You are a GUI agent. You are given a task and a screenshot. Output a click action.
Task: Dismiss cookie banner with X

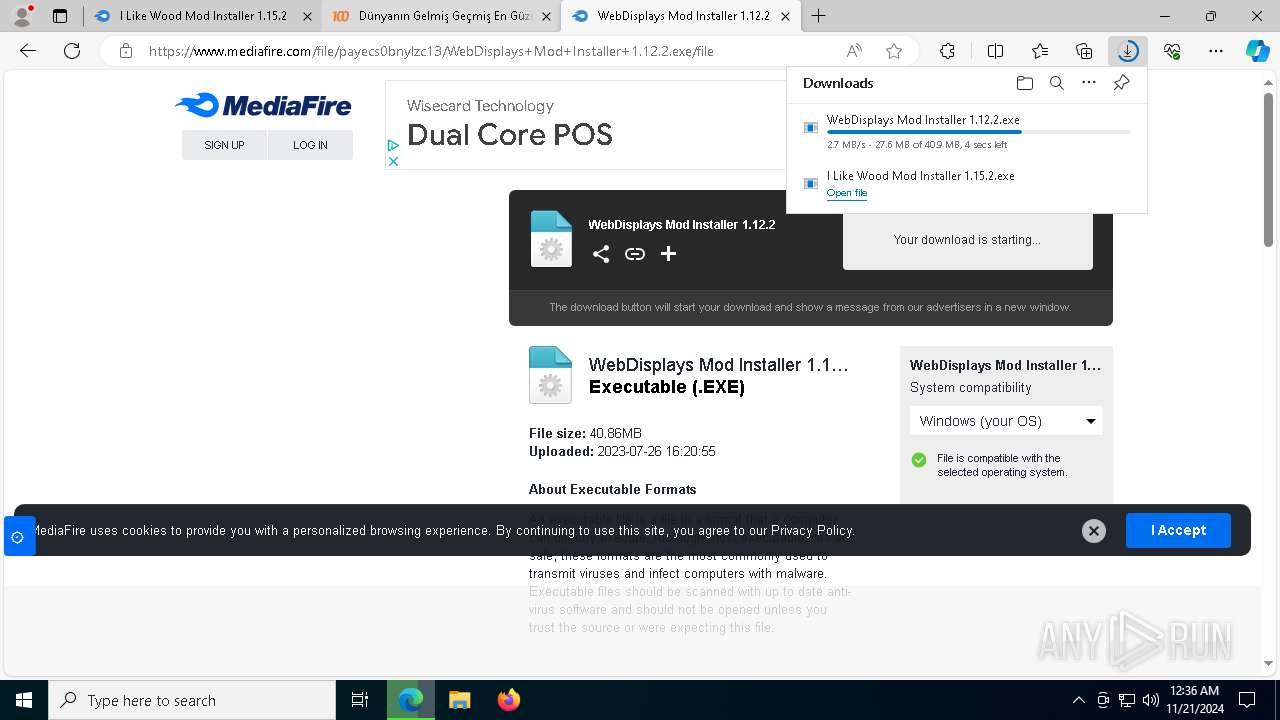click(1093, 531)
